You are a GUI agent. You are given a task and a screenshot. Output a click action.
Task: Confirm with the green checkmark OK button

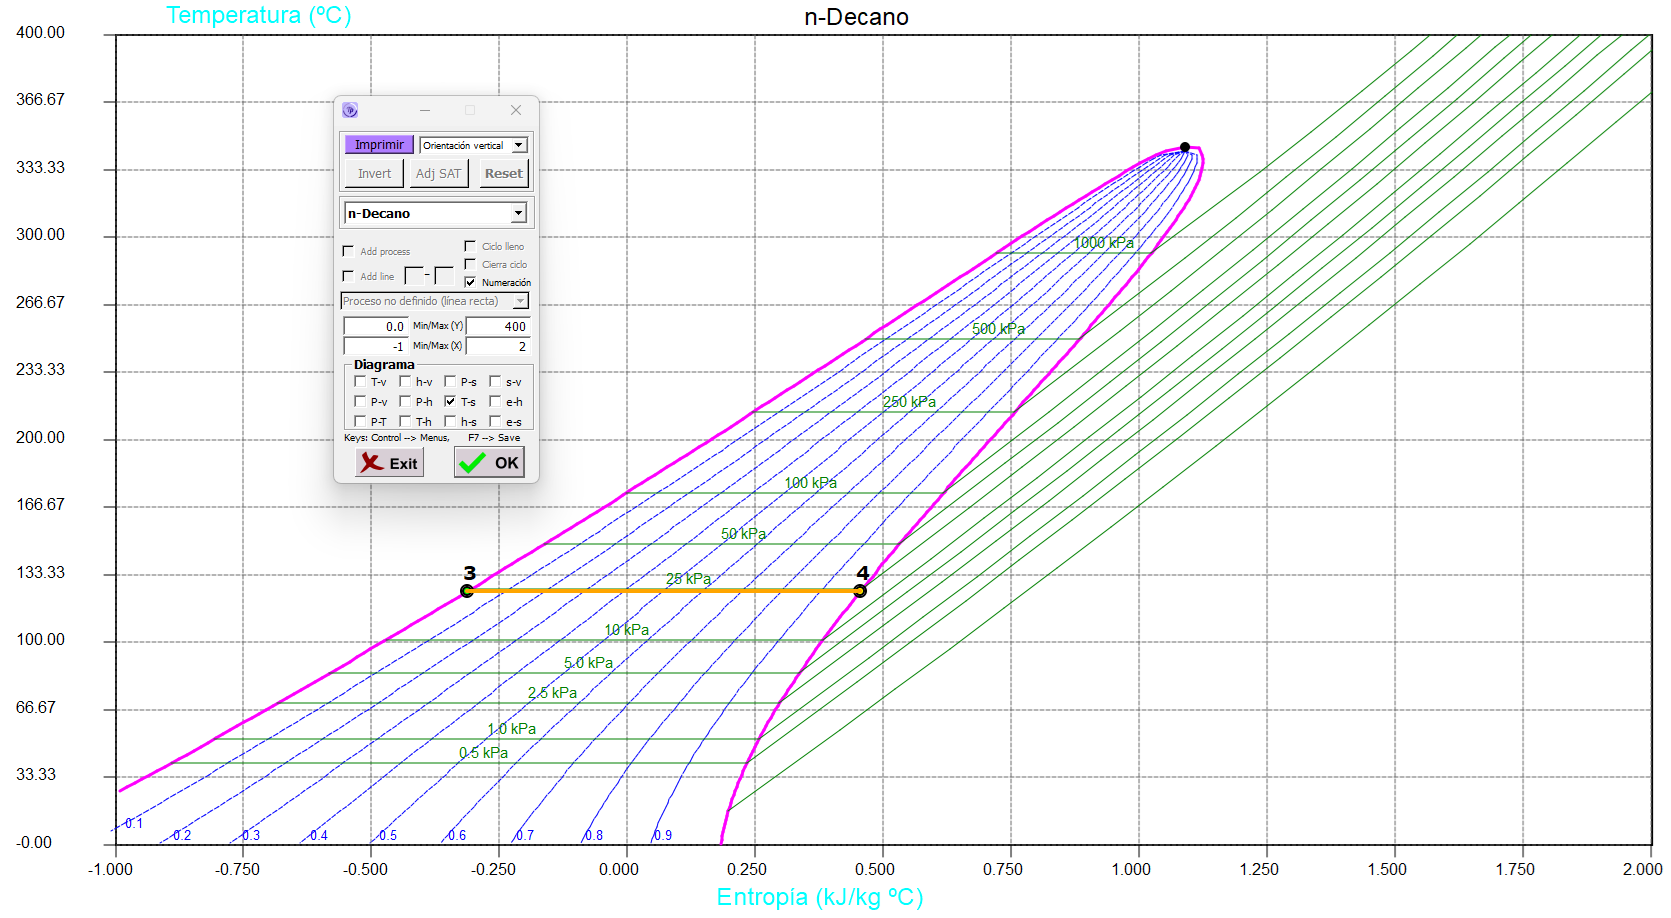pyautogui.click(x=489, y=462)
